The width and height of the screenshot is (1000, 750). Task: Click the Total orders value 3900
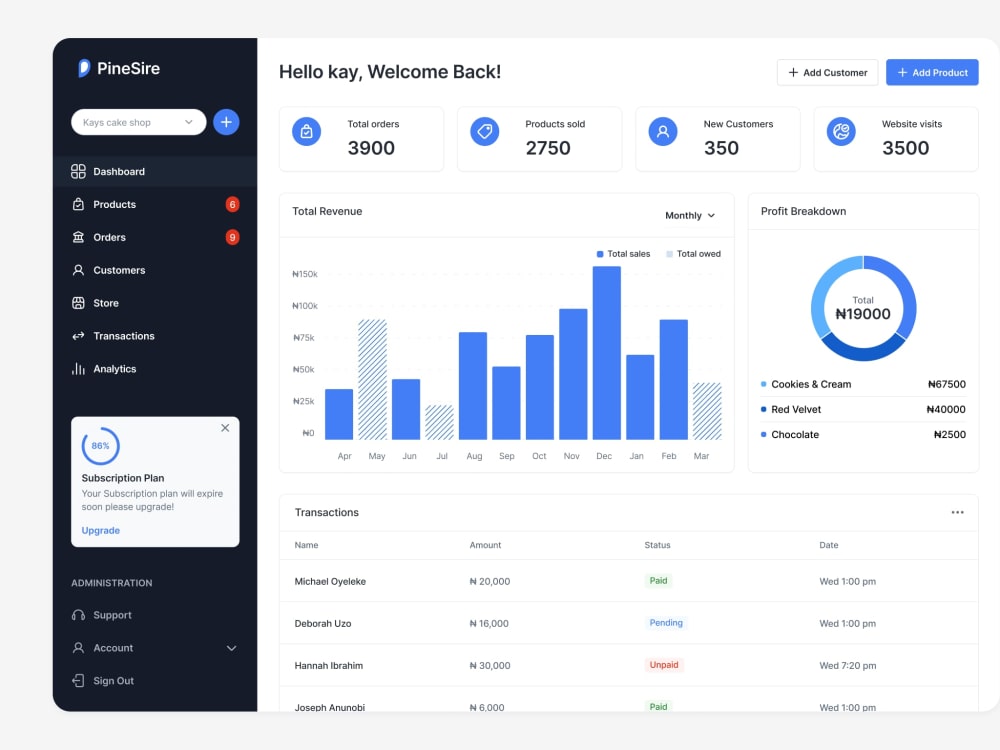click(x=371, y=148)
